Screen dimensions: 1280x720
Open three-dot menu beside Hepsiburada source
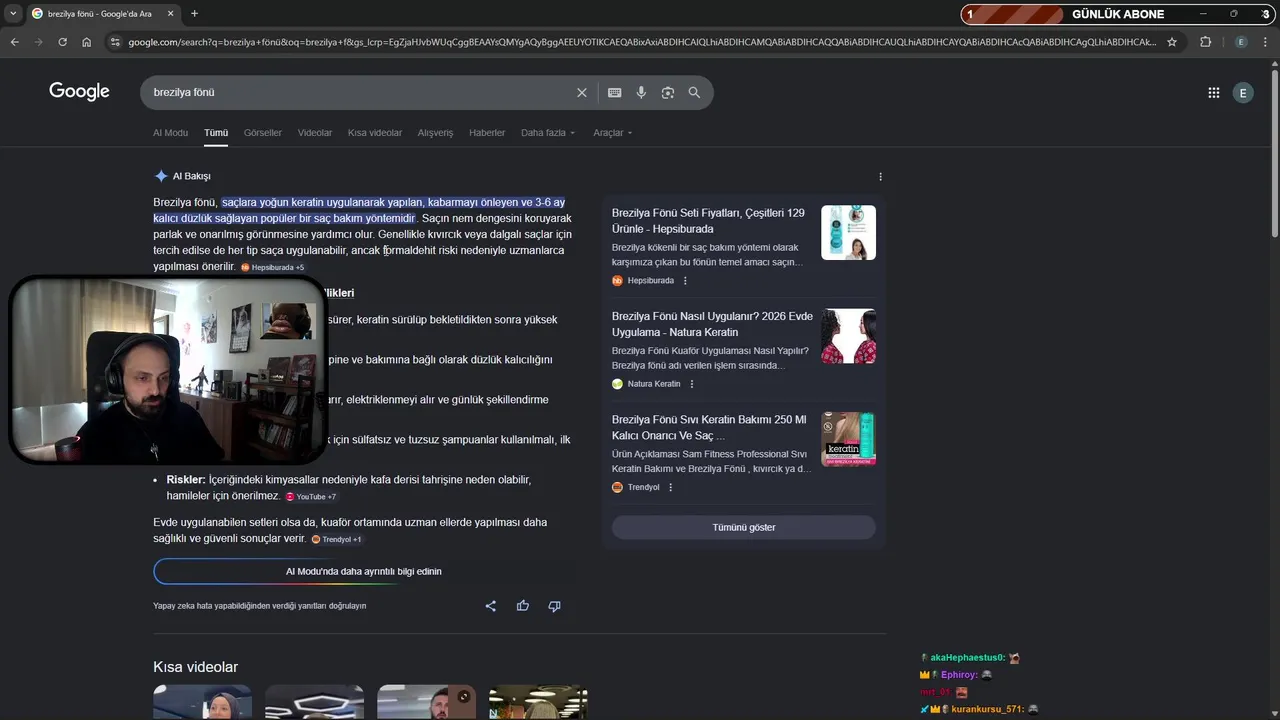(685, 281)
